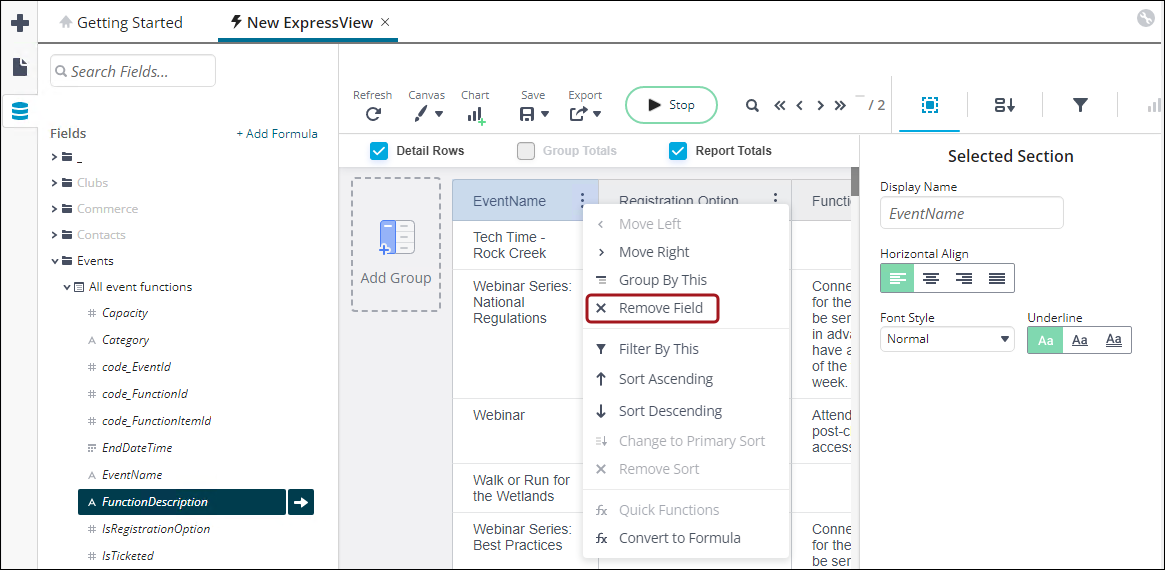The image size is (1165, 570).
Task: Close the New ExpressView tab
Action: (x=385, y=22)
